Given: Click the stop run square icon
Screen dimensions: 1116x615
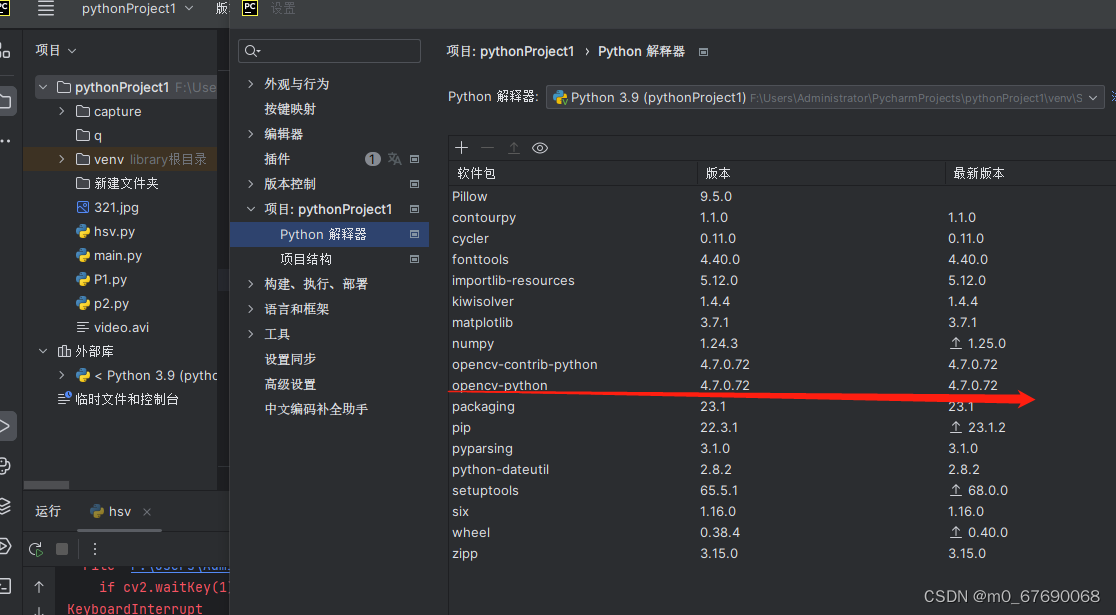Looking at the screenshot, I should [x=62, y=549].
